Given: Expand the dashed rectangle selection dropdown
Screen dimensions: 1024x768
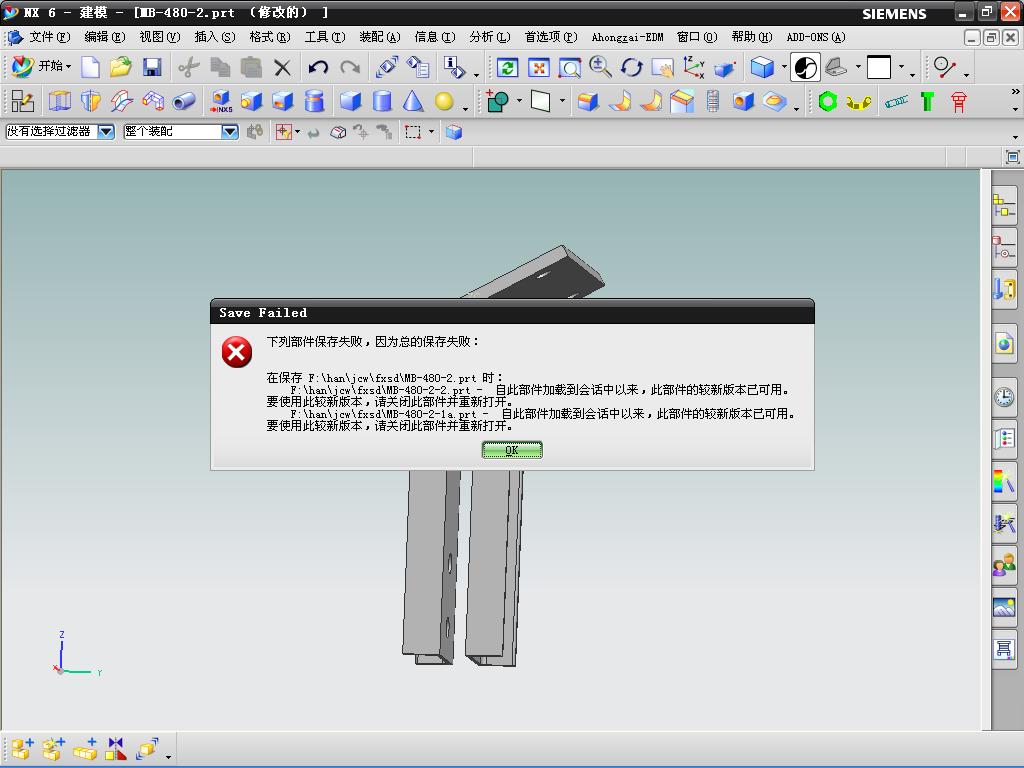Looking at the screenshot, I should [x=431, y=133].
